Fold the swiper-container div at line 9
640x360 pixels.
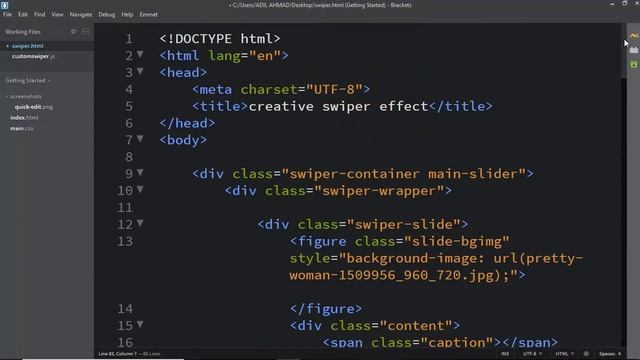coord(140,173)
